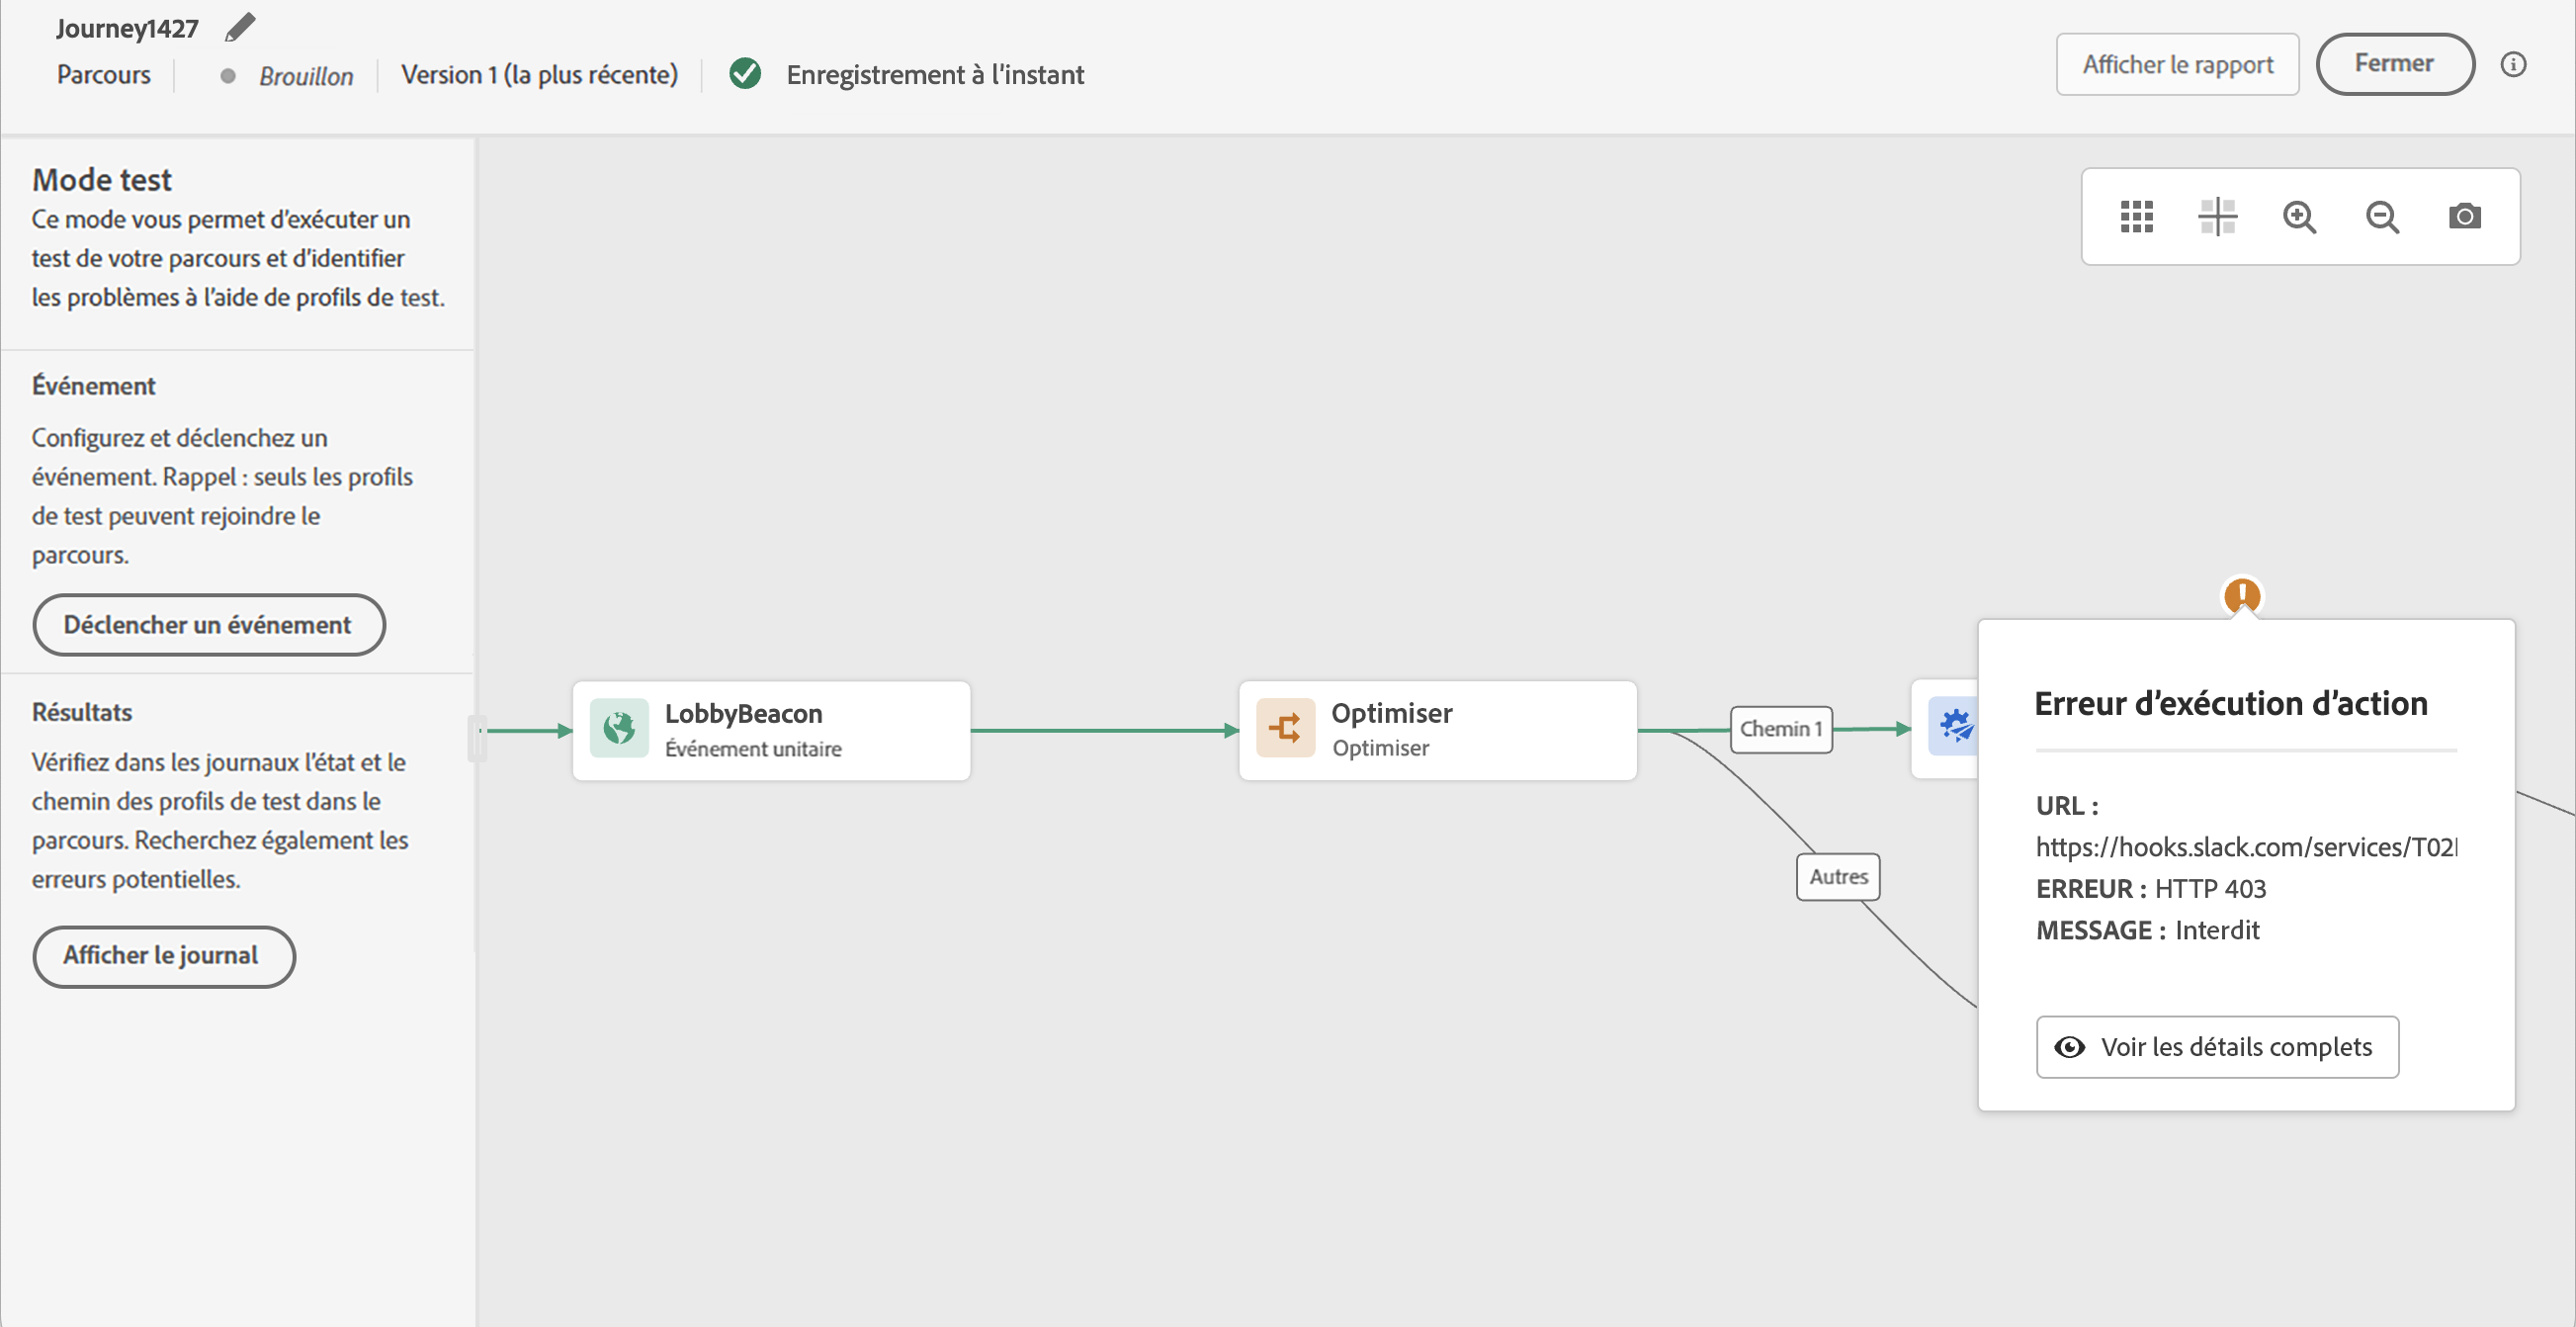Select the Chemin 1 path label
The height and width of the screenshot is (1327, 2576).
coord(1781,729)
